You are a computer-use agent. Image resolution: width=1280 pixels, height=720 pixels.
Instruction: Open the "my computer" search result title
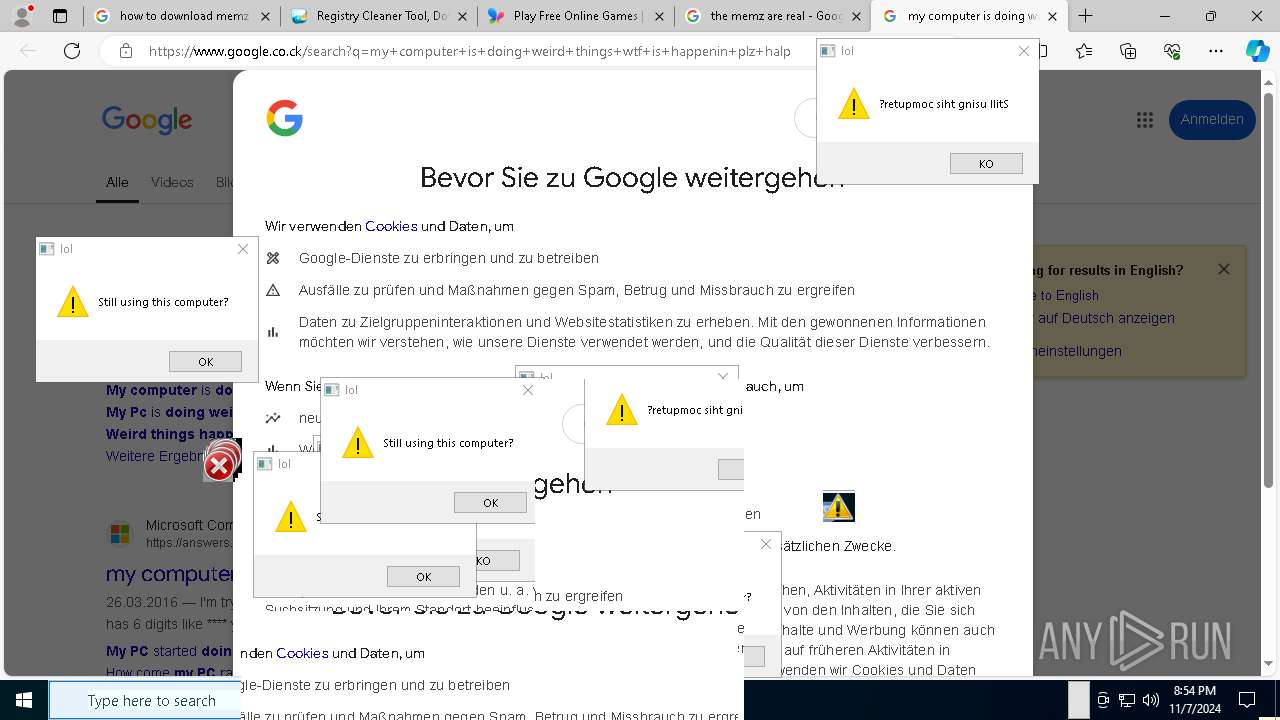[x=170, y=574]
